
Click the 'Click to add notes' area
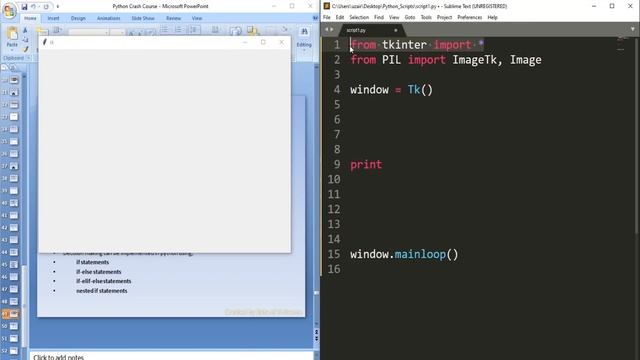(171, 357)
